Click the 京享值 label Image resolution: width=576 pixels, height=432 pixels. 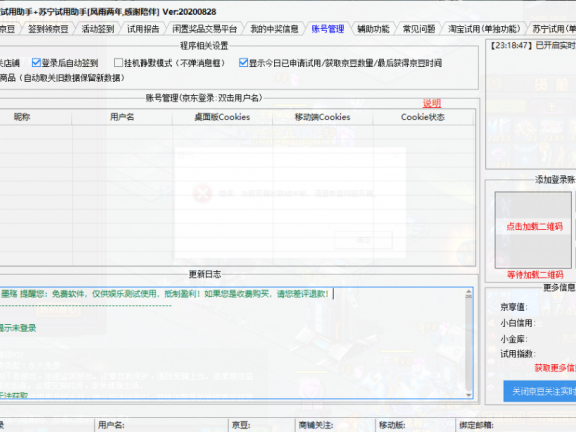pyautogui.click(x=514, y=307)
